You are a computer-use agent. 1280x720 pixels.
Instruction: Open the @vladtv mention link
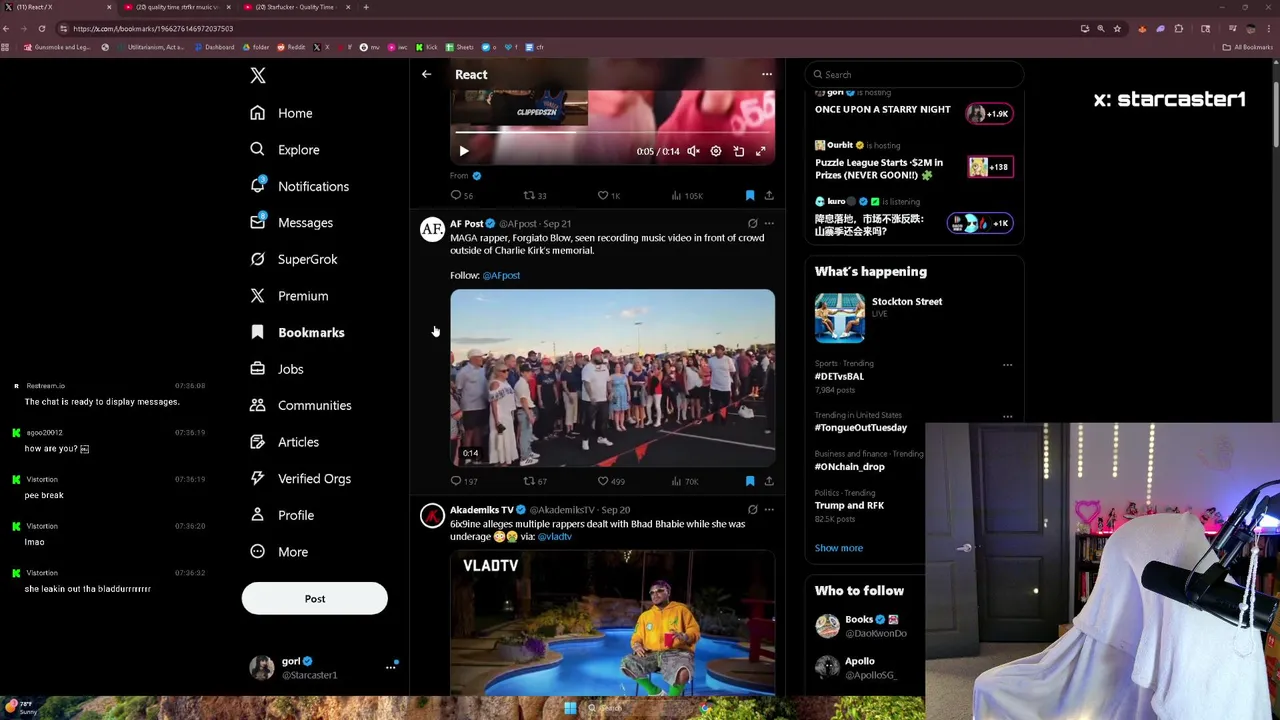pyautogui.click(x=554, y=537)
